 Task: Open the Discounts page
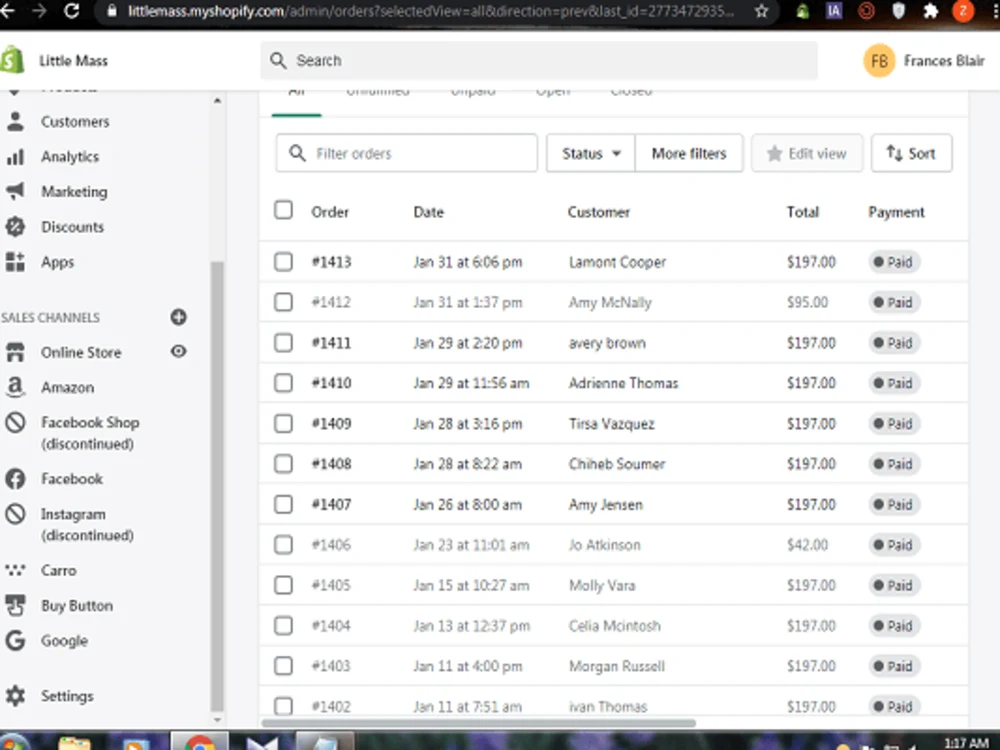(x=72, y=226)
